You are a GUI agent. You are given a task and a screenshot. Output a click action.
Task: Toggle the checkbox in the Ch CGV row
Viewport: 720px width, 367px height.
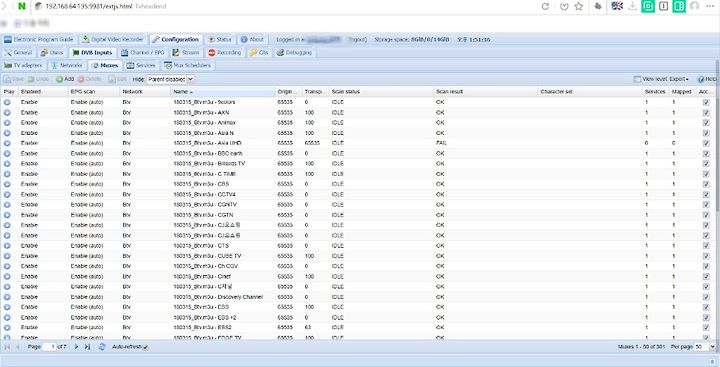706,266
